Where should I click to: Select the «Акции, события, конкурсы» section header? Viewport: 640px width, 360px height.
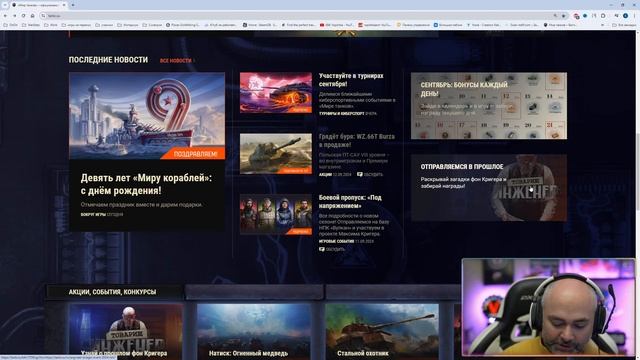click(x=113, y=292)
